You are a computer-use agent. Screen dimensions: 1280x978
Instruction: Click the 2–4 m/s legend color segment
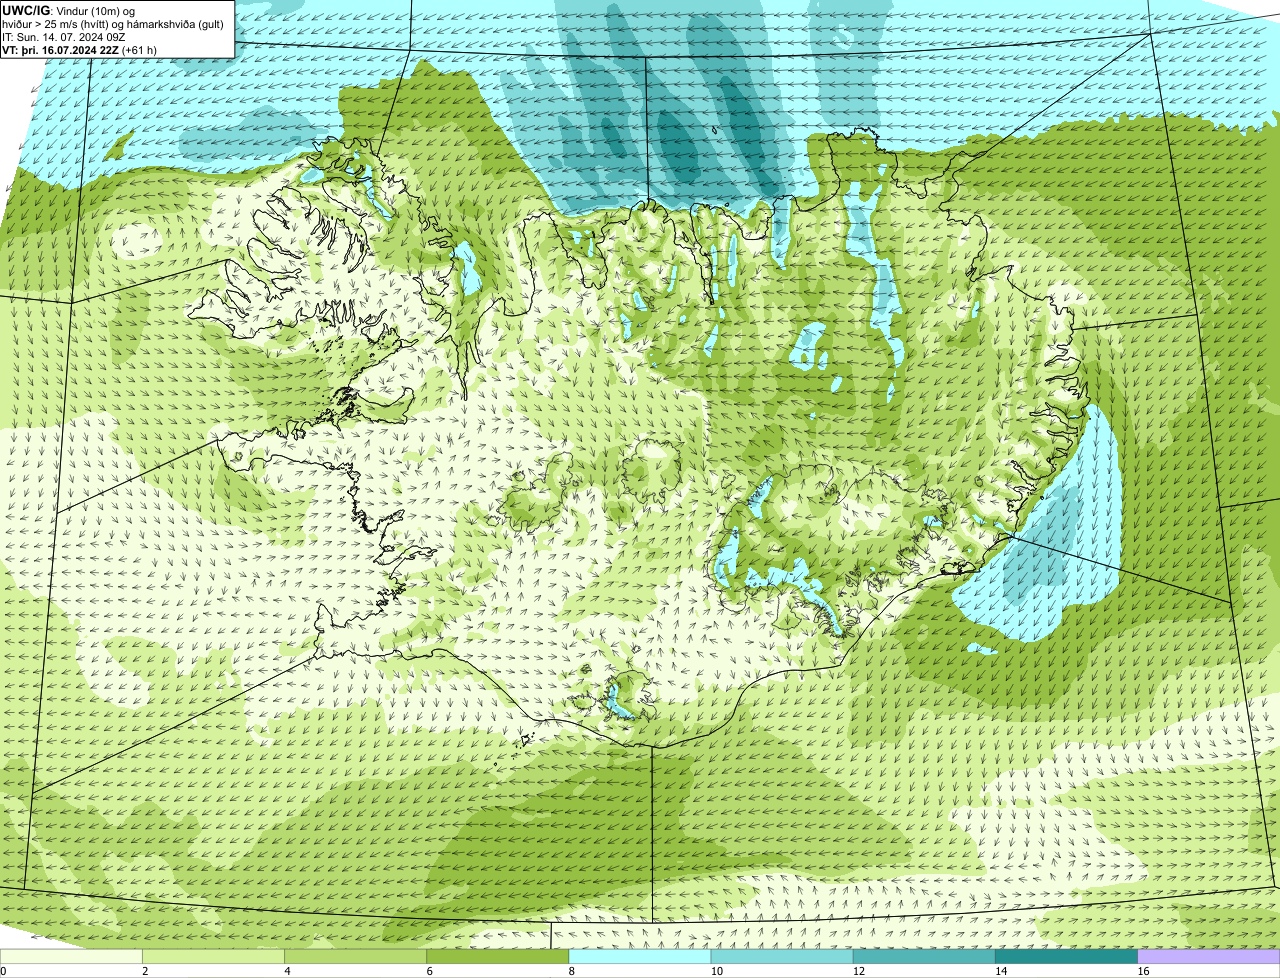point(213,956)
